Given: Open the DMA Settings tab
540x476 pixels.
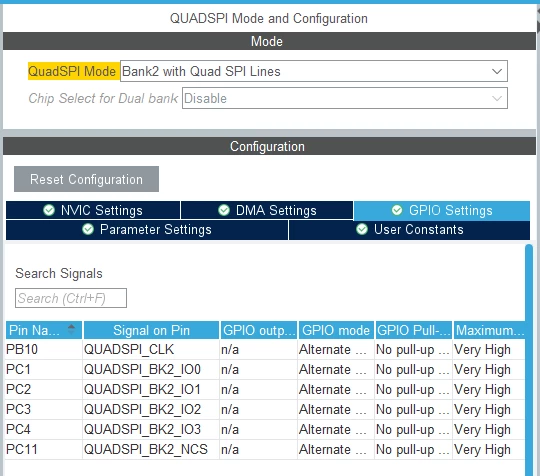Looking at the screenshot, I should (267, 210).
